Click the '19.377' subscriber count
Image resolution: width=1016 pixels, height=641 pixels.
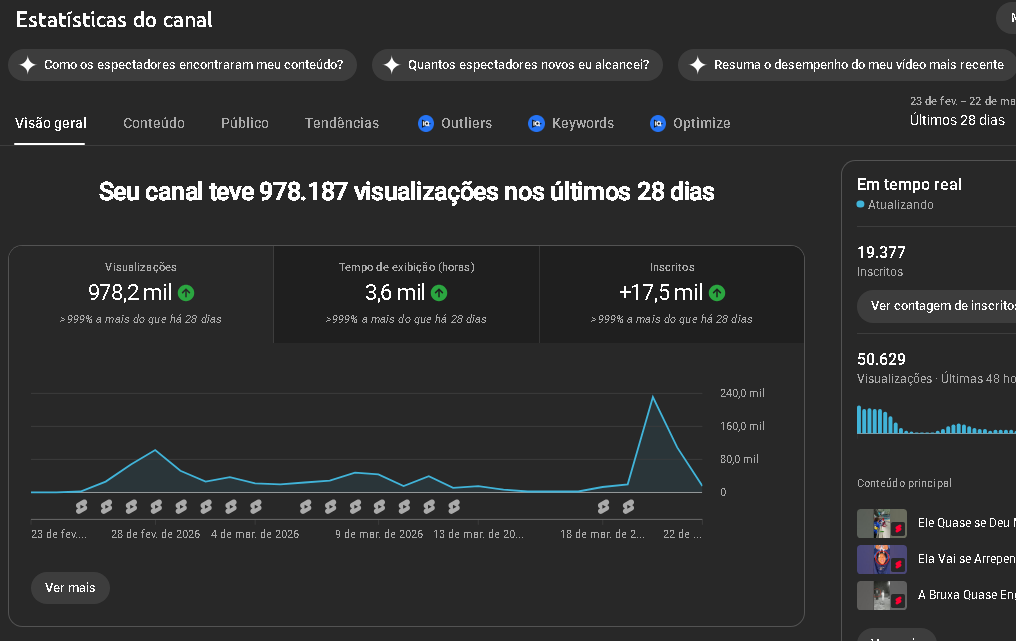tap(881, 252)
